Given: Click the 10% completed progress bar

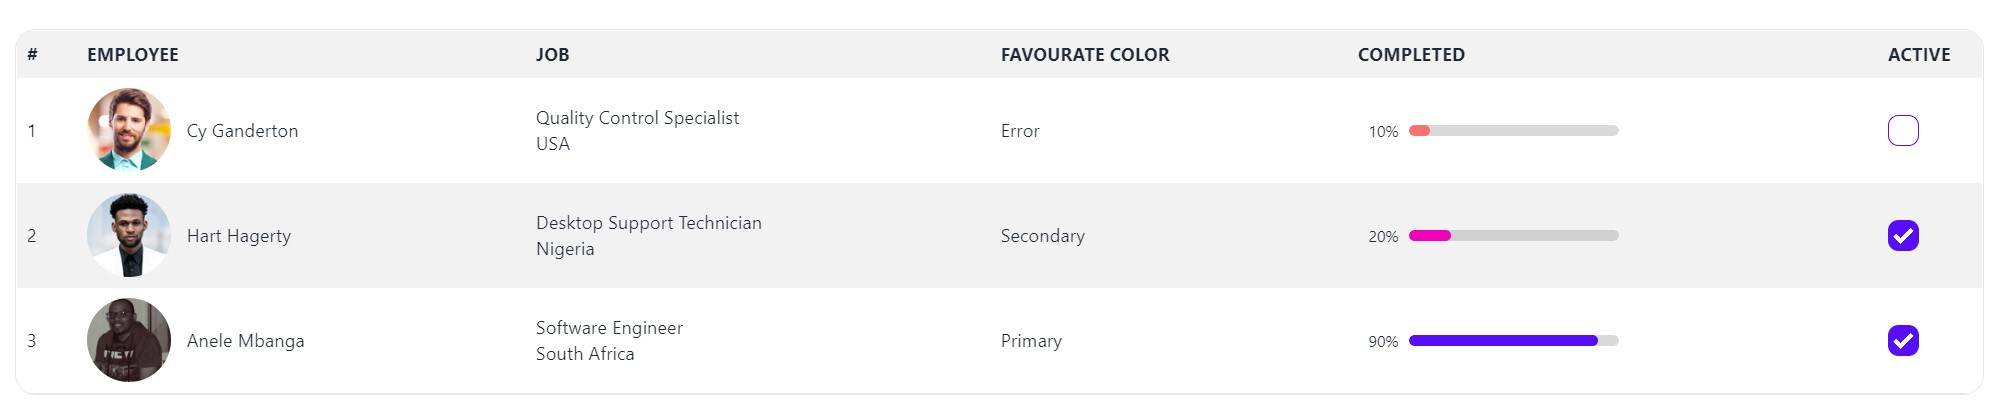Looking at the screenshot, I should click(1513, 131).
